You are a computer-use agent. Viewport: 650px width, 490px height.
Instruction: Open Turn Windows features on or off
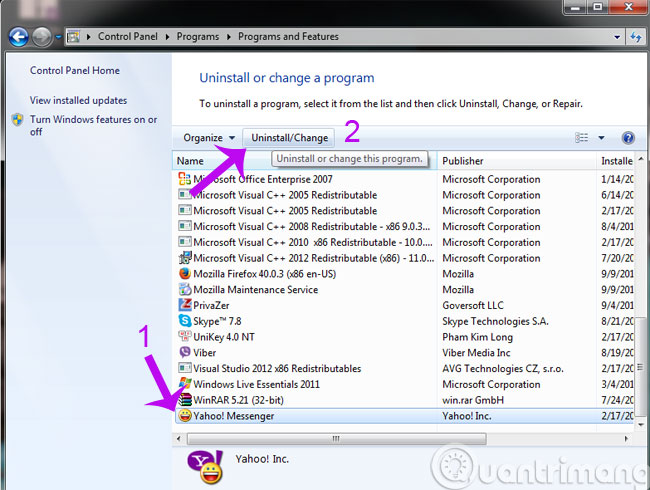click(x=93, y=125)
